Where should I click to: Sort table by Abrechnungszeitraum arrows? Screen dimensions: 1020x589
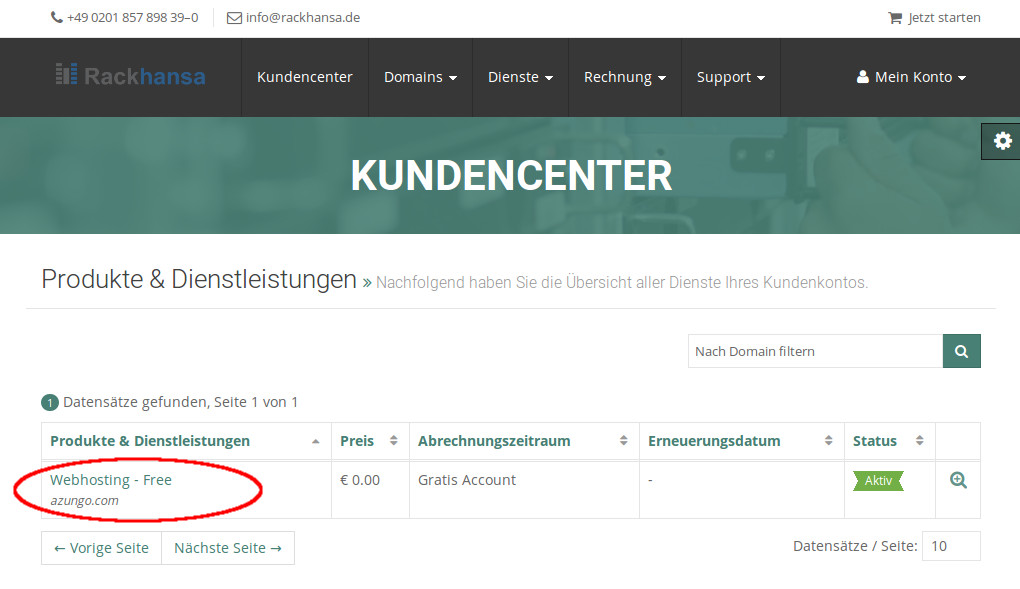click(x=623, y=441)
